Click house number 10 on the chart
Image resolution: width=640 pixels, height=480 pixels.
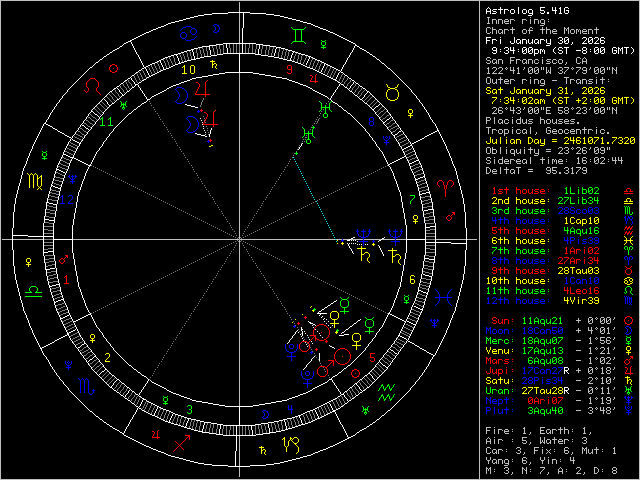pyautogui.click(x=188, y=70)
